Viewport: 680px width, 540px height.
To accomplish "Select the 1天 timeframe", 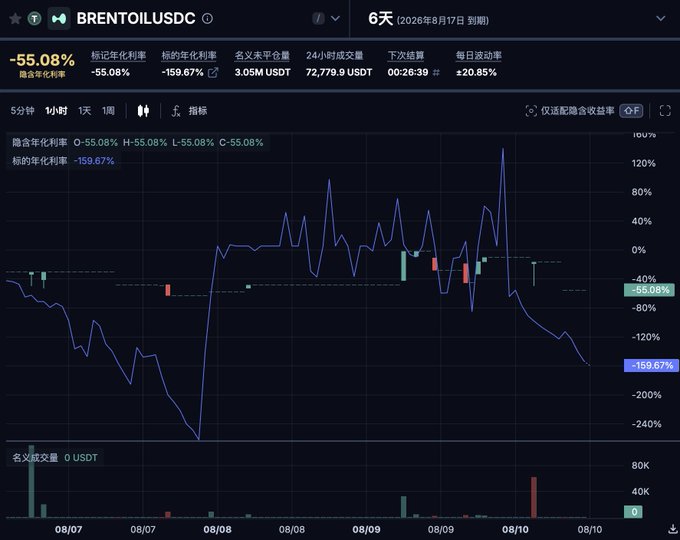I will pyautogui.click(x=85, y=111).
